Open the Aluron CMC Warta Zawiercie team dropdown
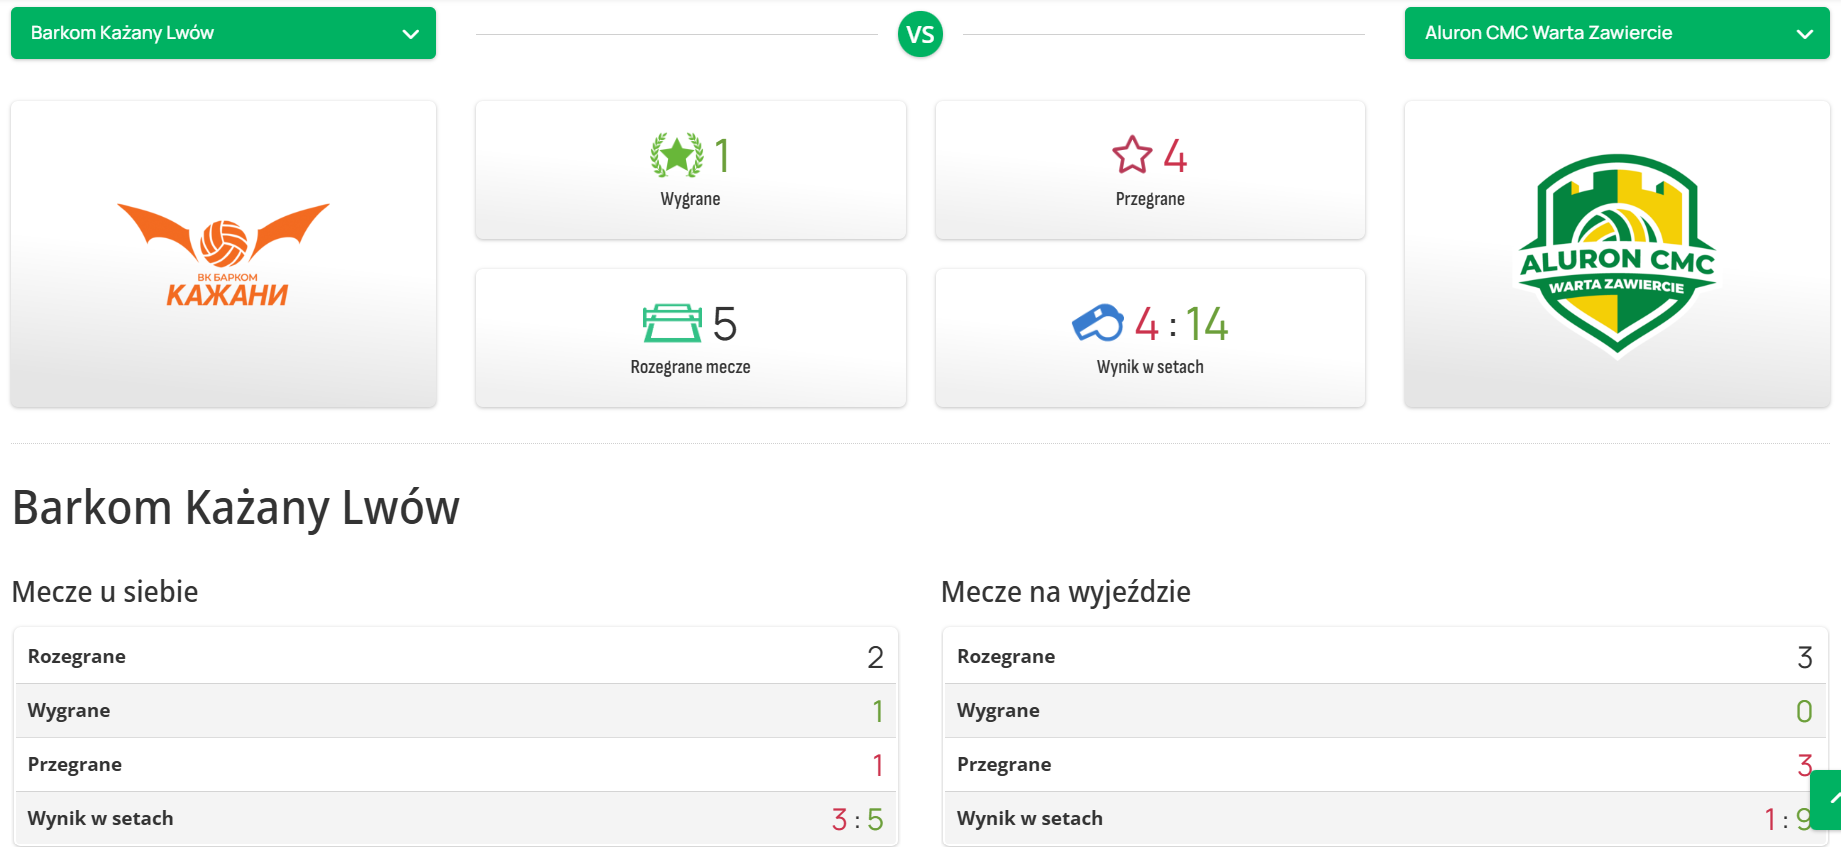The width and height of the screenshot is (1841, 847). click(x=1617, y=33)
